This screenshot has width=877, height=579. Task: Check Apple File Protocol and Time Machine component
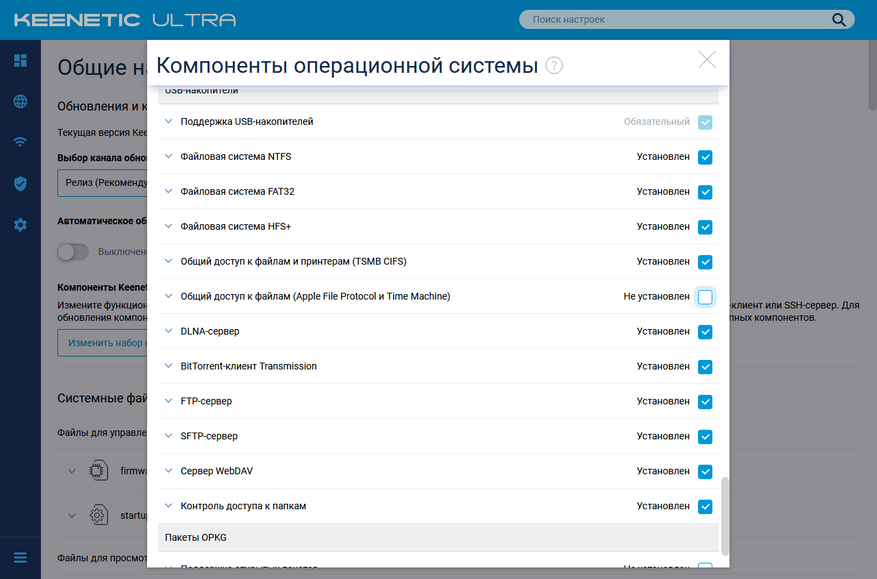(x=705, y=297)
